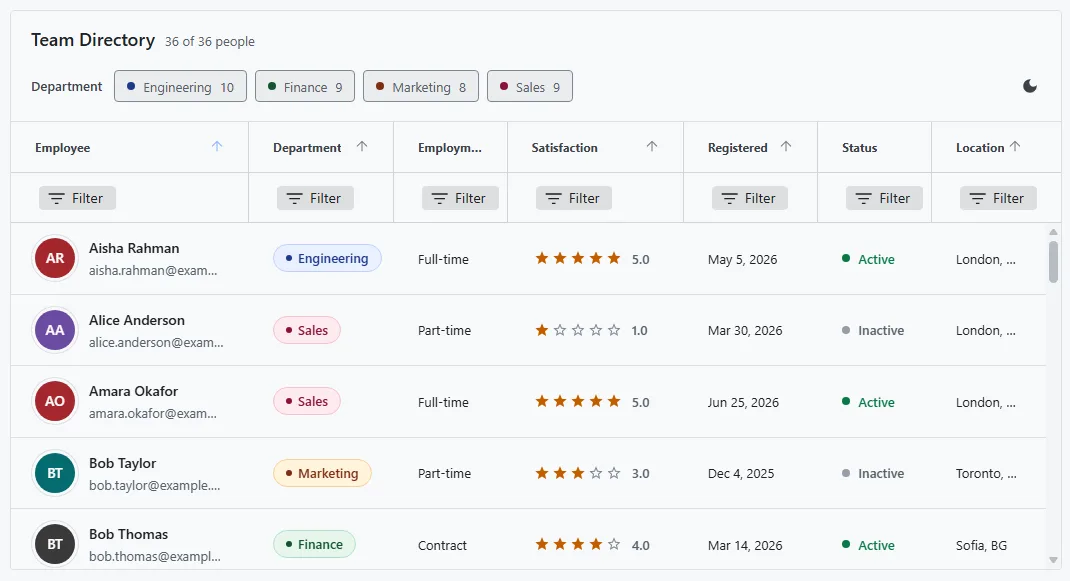Click the truncated Employment column header
The height and width of the screenshot is (581, 1070).
pos(450,147)
